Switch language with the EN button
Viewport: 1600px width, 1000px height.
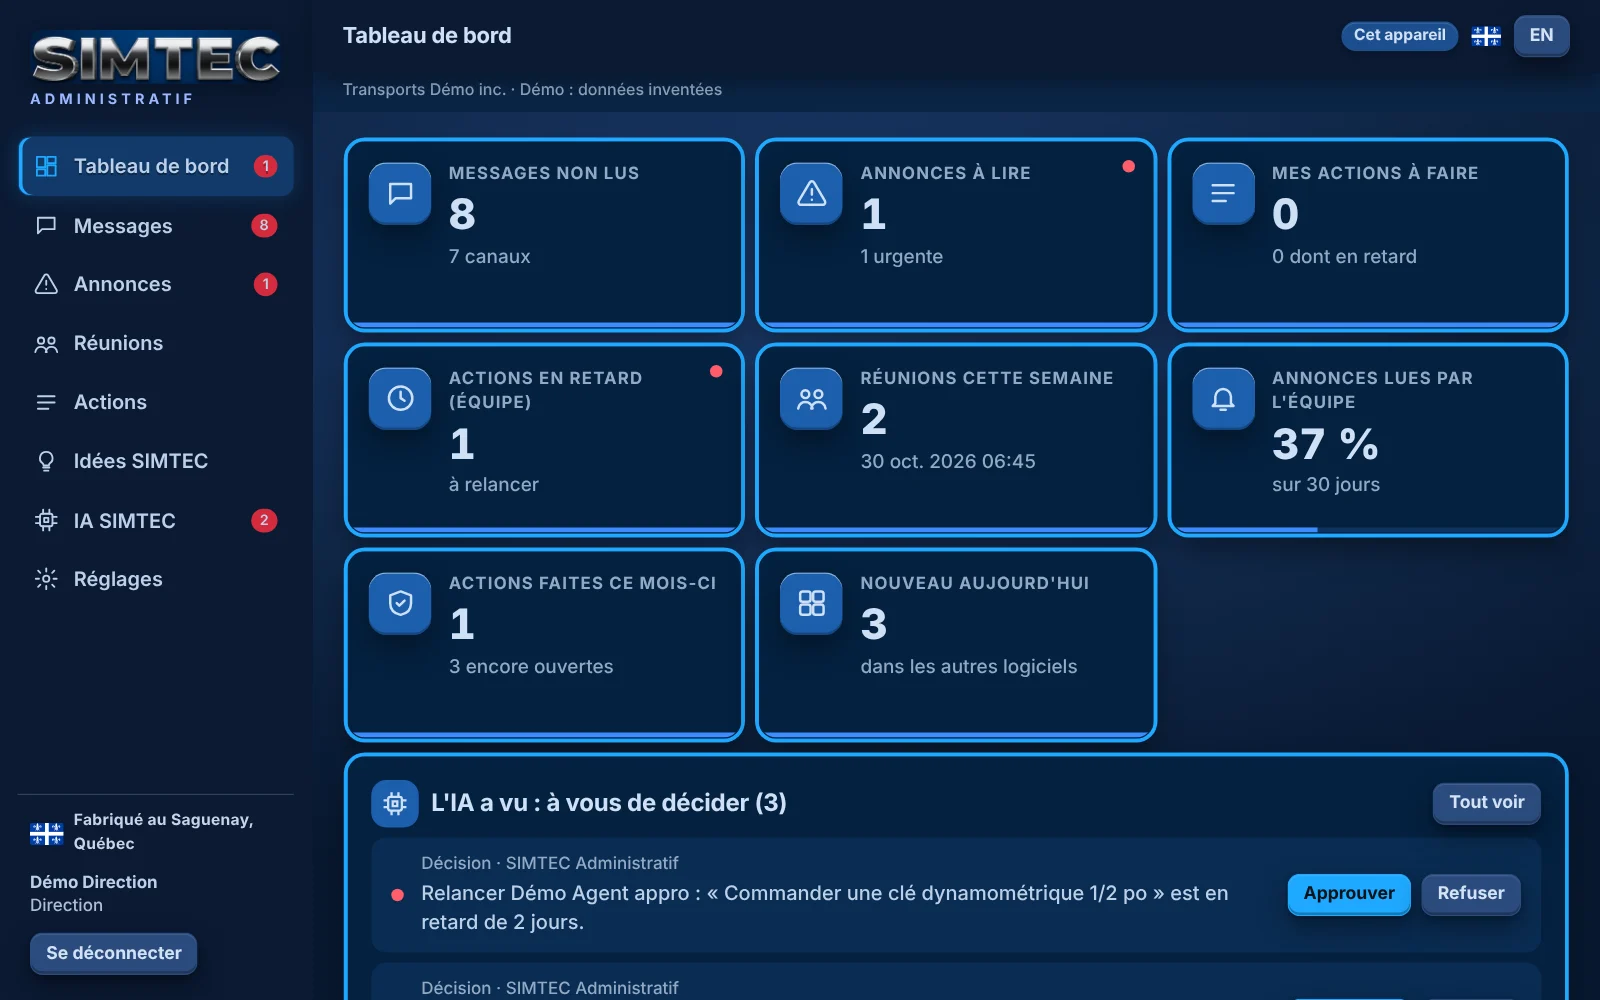(x=1541, y=36)
